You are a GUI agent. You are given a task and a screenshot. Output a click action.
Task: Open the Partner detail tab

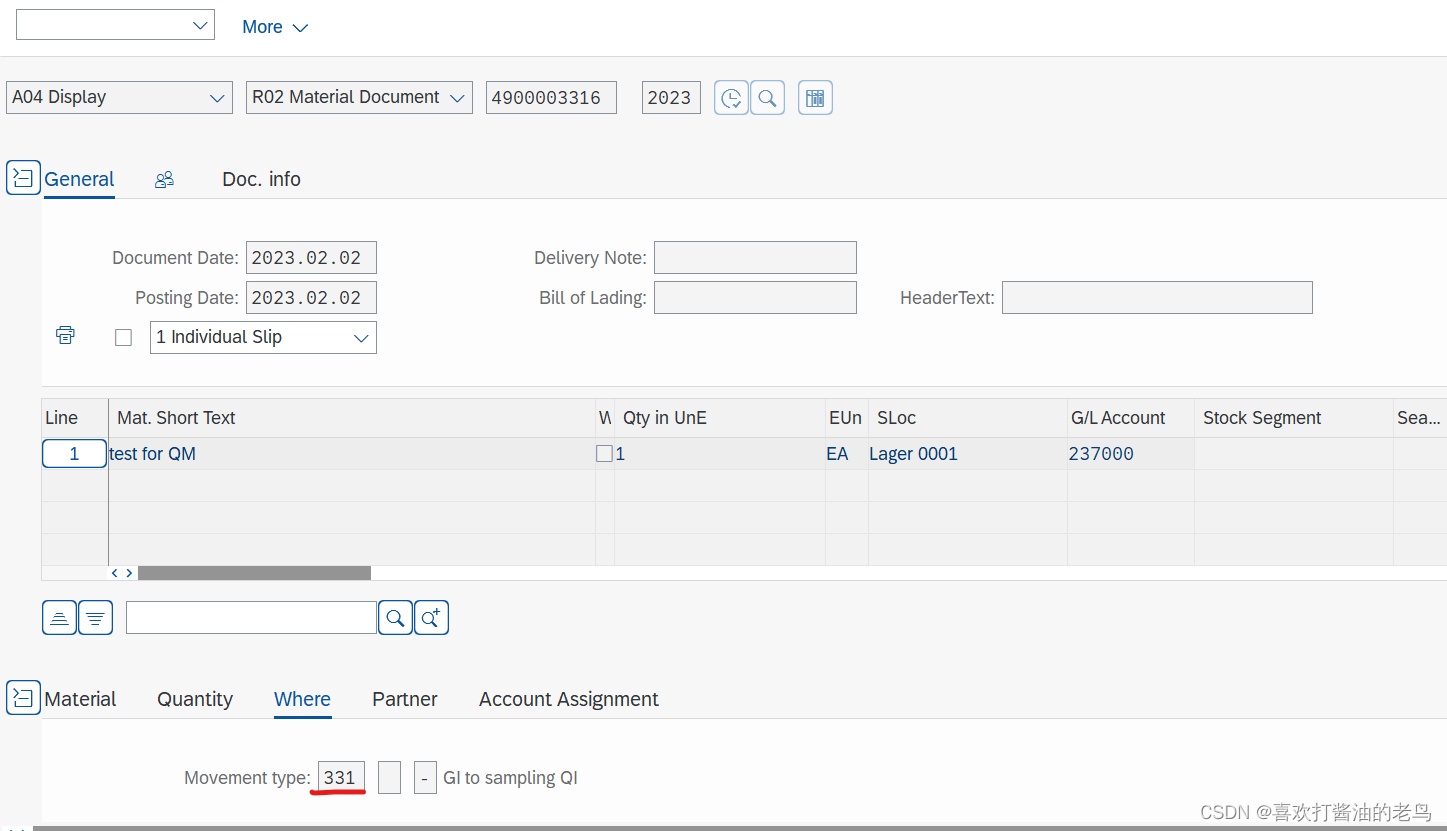click(x=405, y=699)
